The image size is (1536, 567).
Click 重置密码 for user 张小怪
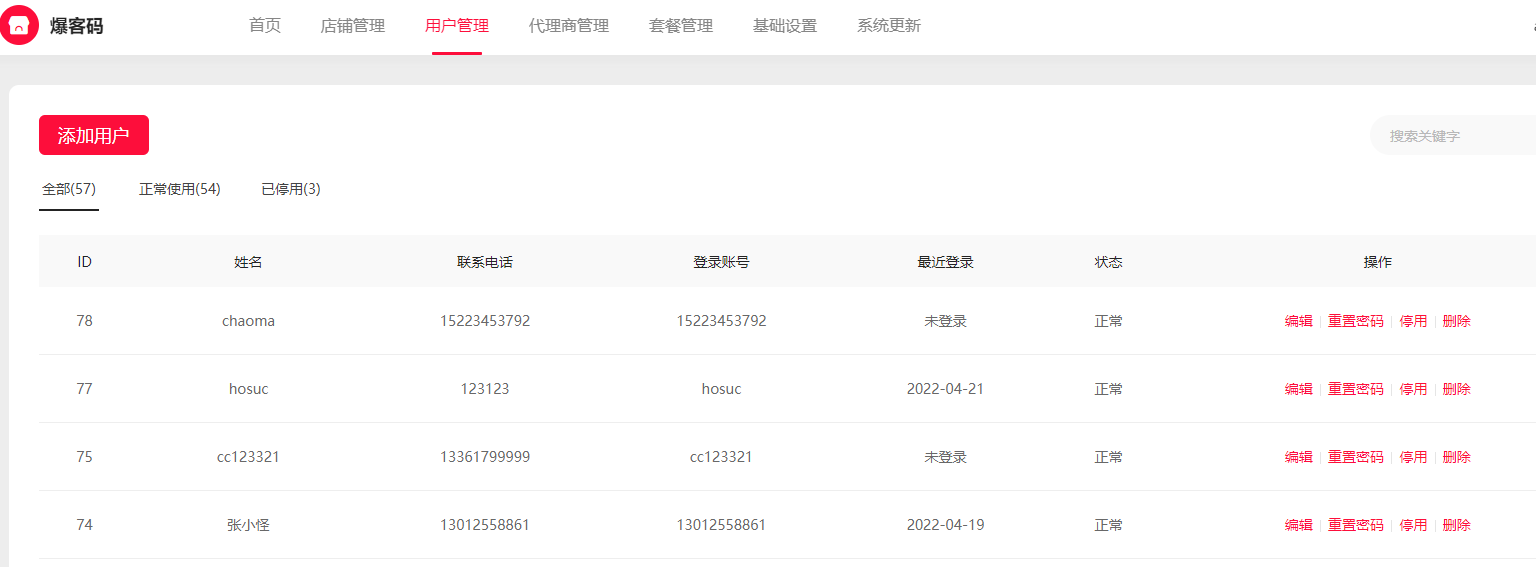(x=1355, y=525)
